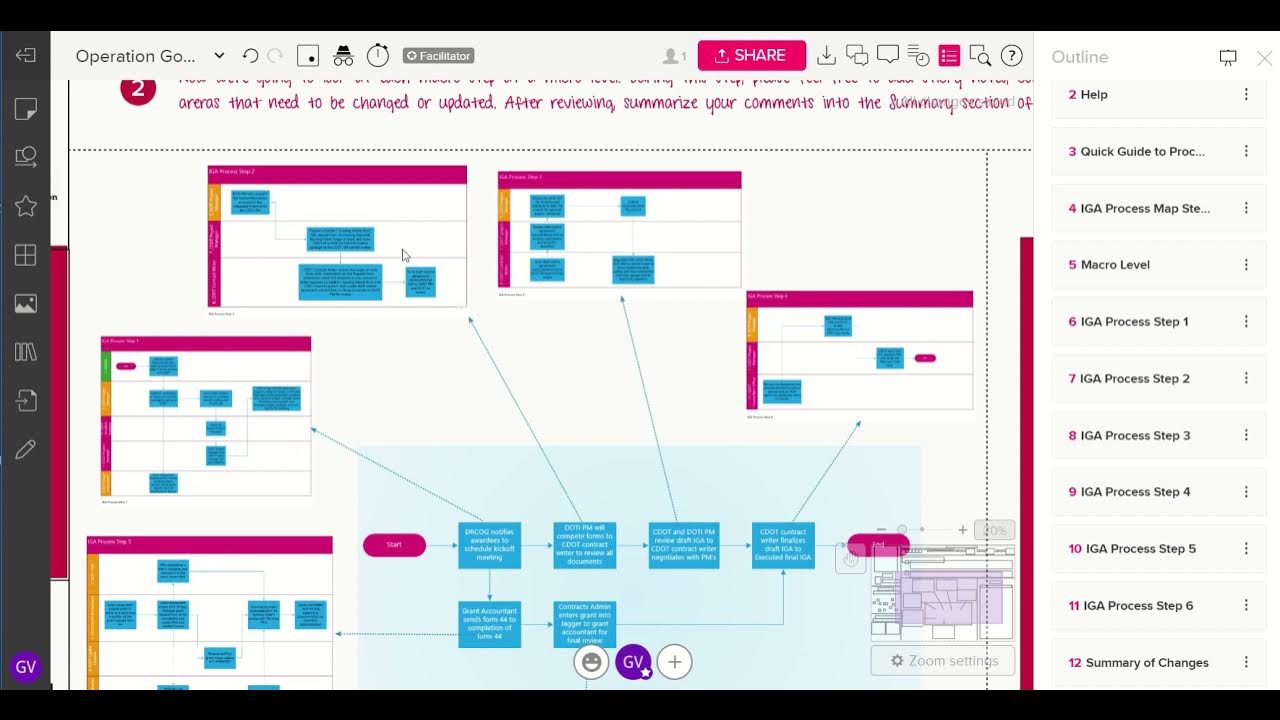The image size is (1280, 720).
Task: Open options menu for IGA Process Map Ste...
Action: [x=1246, y=208]
